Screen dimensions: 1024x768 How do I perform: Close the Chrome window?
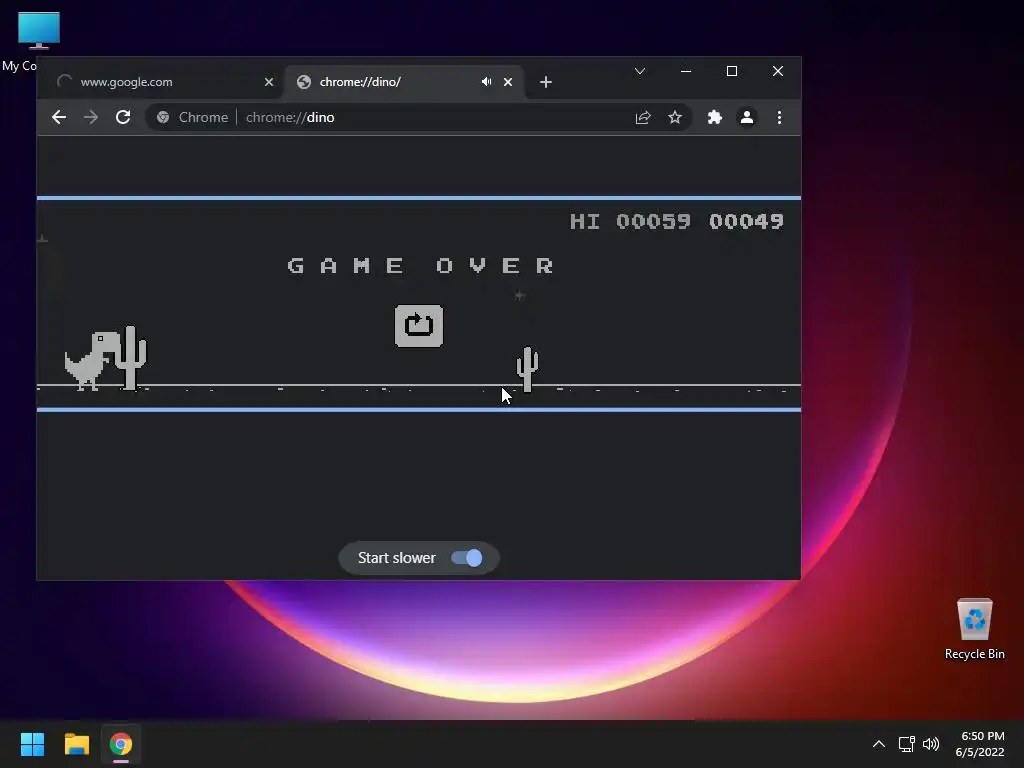click(778, 71)
